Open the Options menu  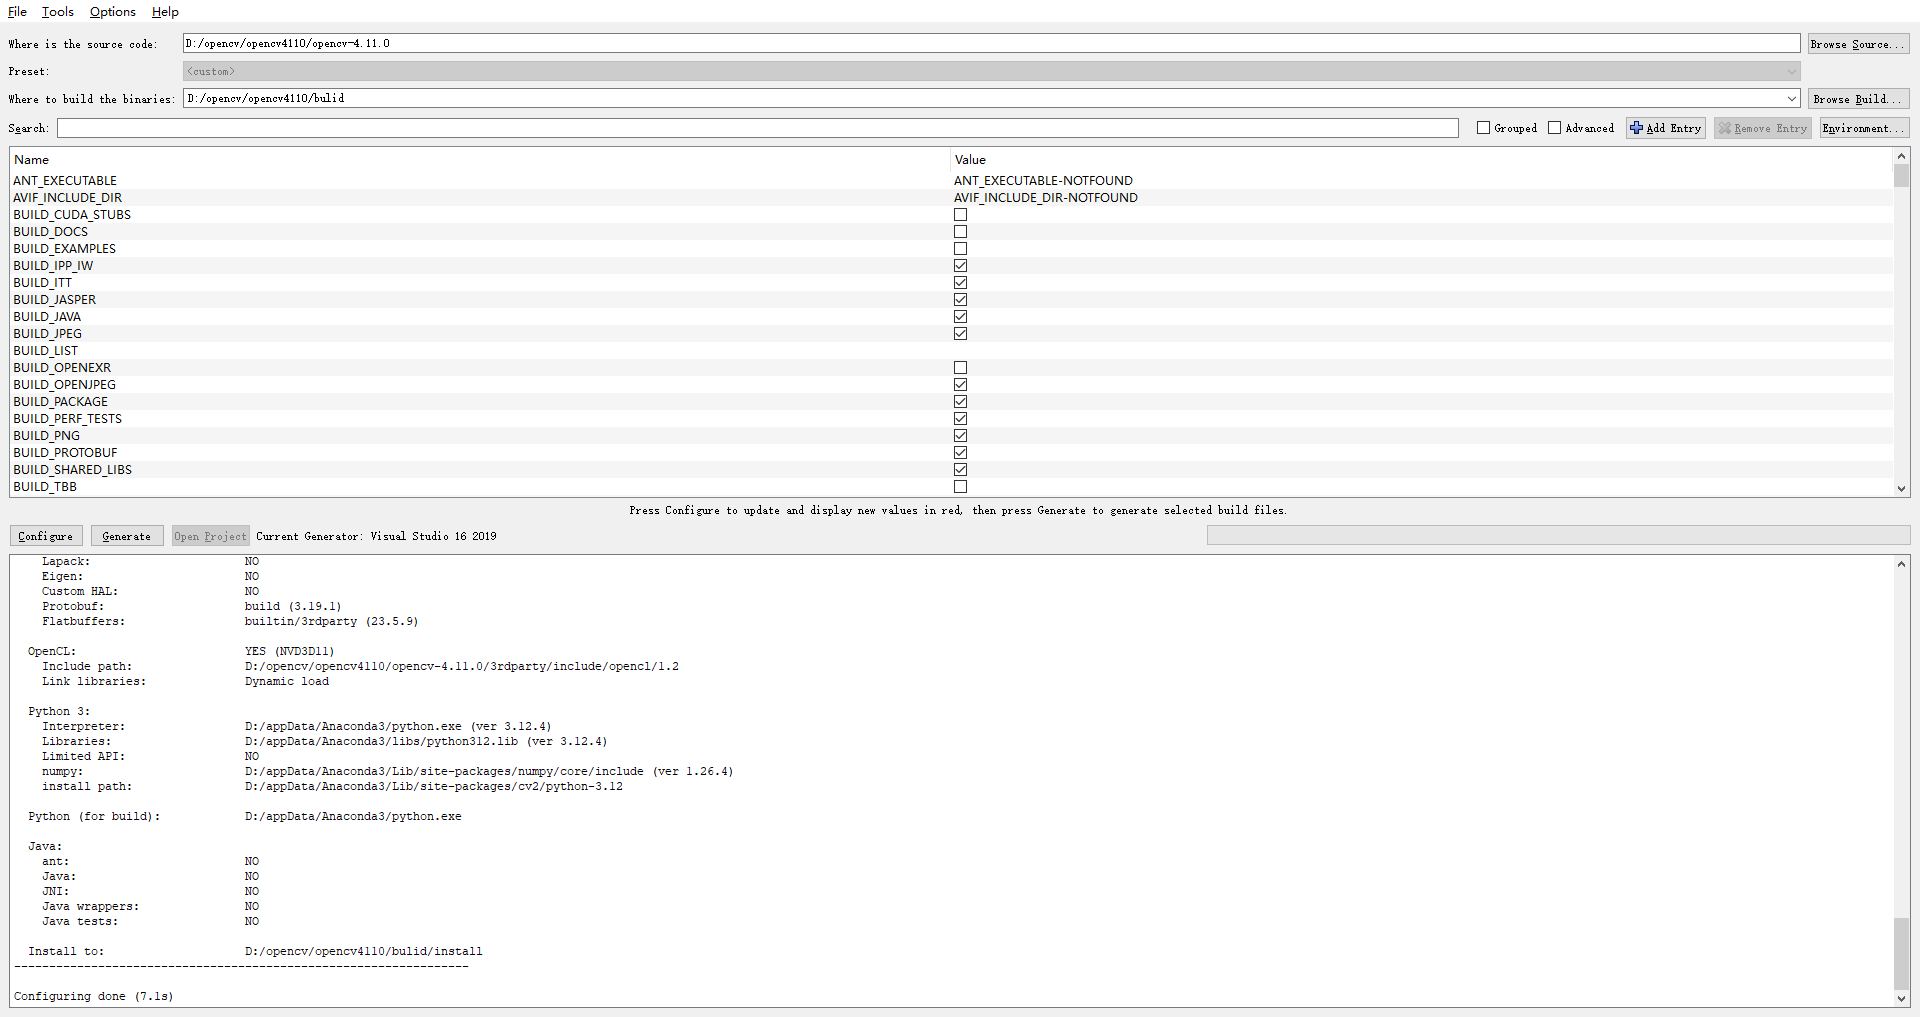click(111, 12)
